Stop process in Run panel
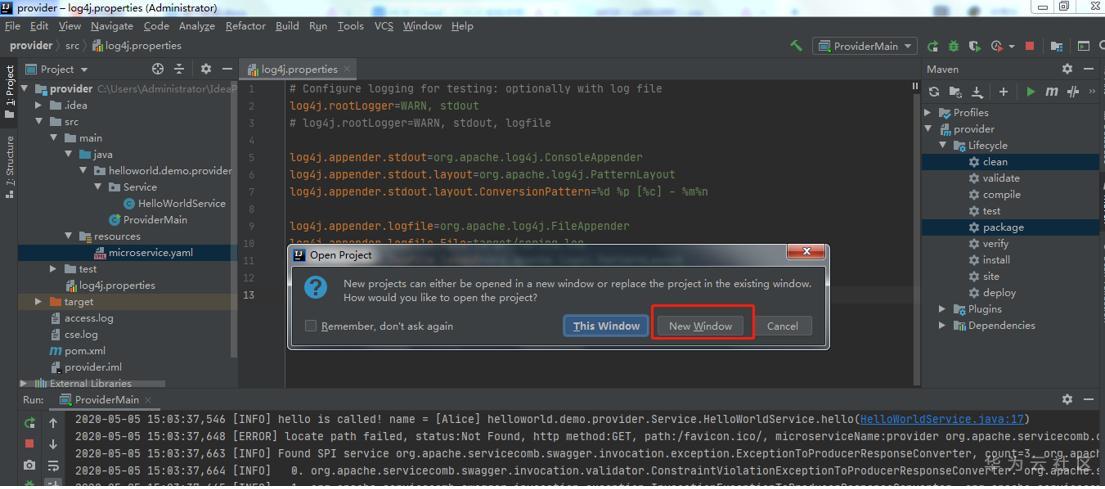 [30, 444]
